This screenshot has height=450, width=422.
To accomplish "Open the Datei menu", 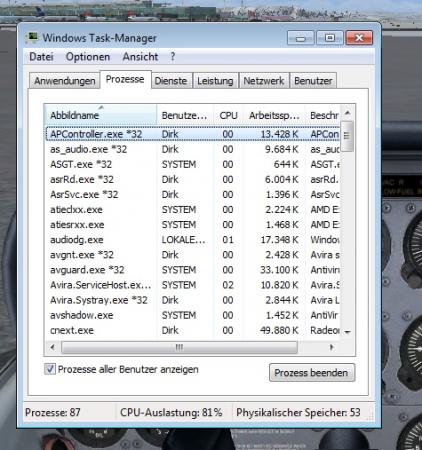I will (x=41, y=57).
